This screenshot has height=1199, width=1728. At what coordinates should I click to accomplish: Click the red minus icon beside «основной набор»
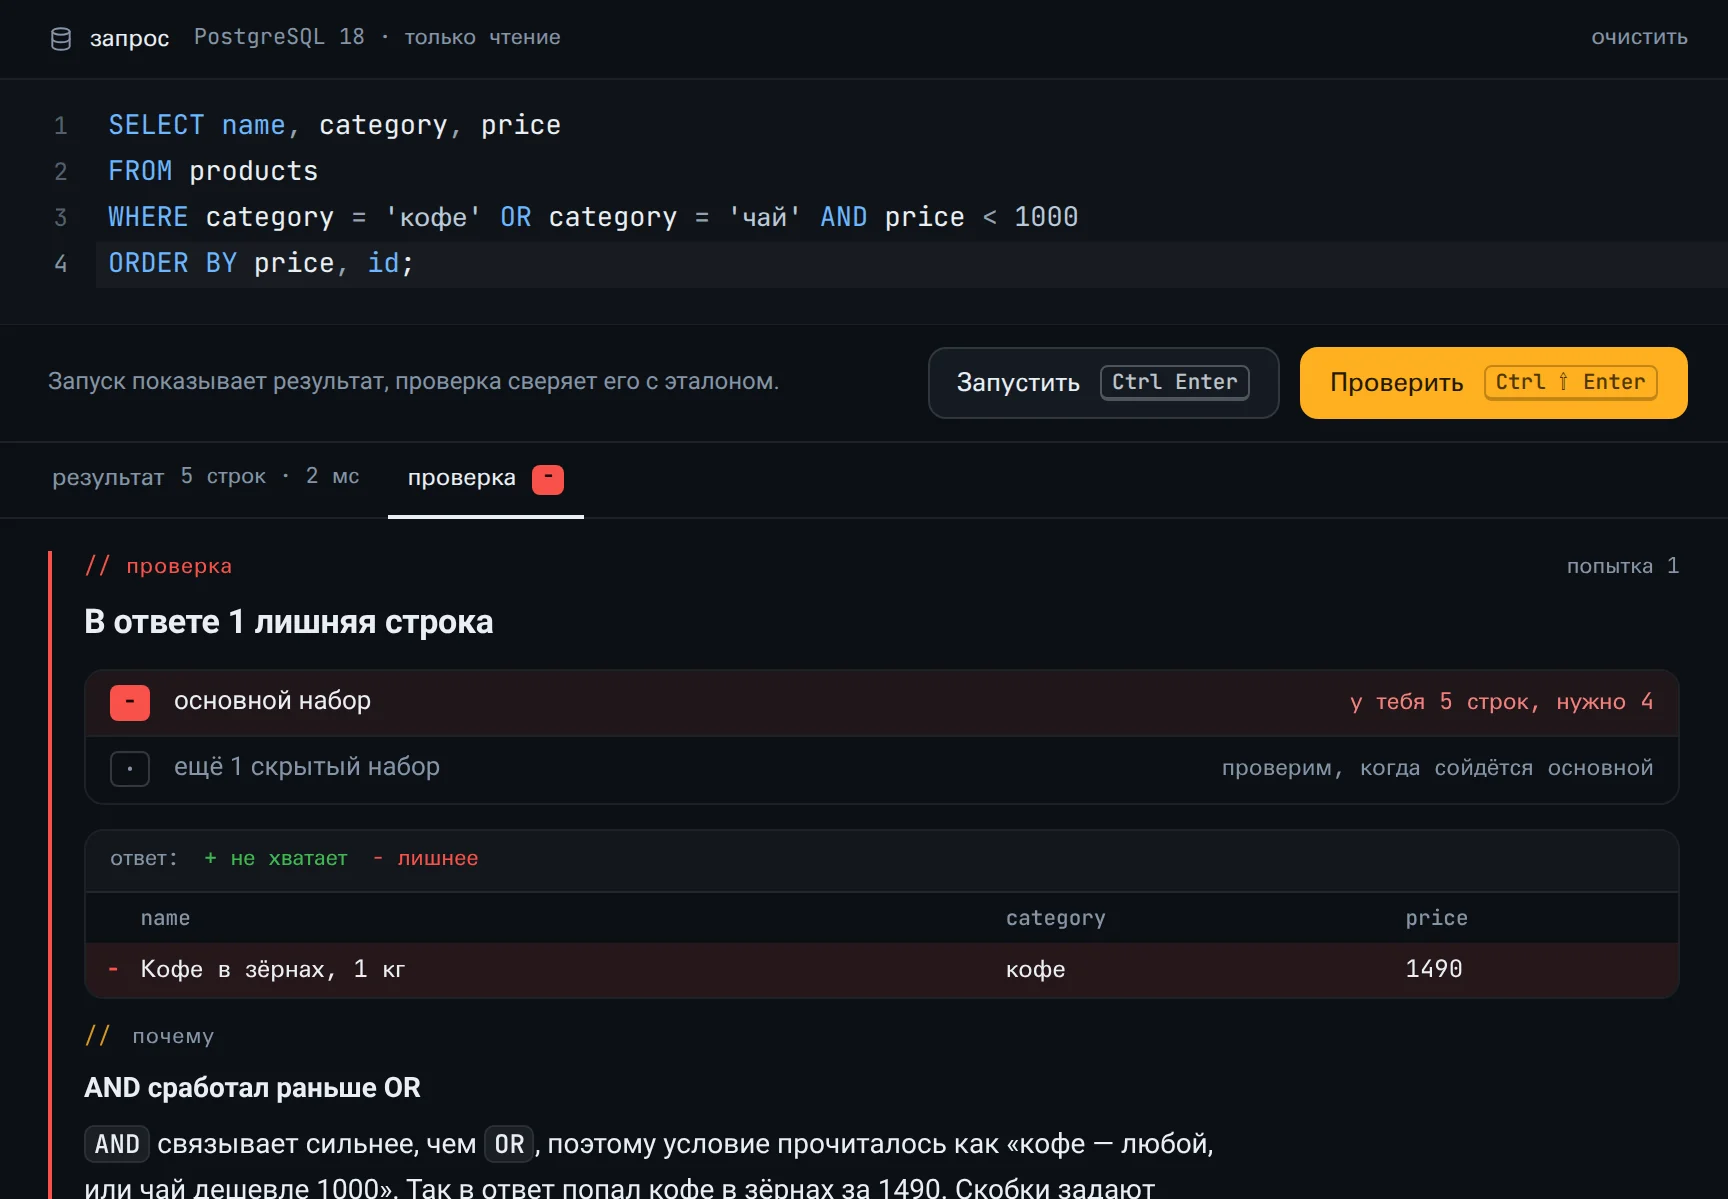click(x=130, y=703)
